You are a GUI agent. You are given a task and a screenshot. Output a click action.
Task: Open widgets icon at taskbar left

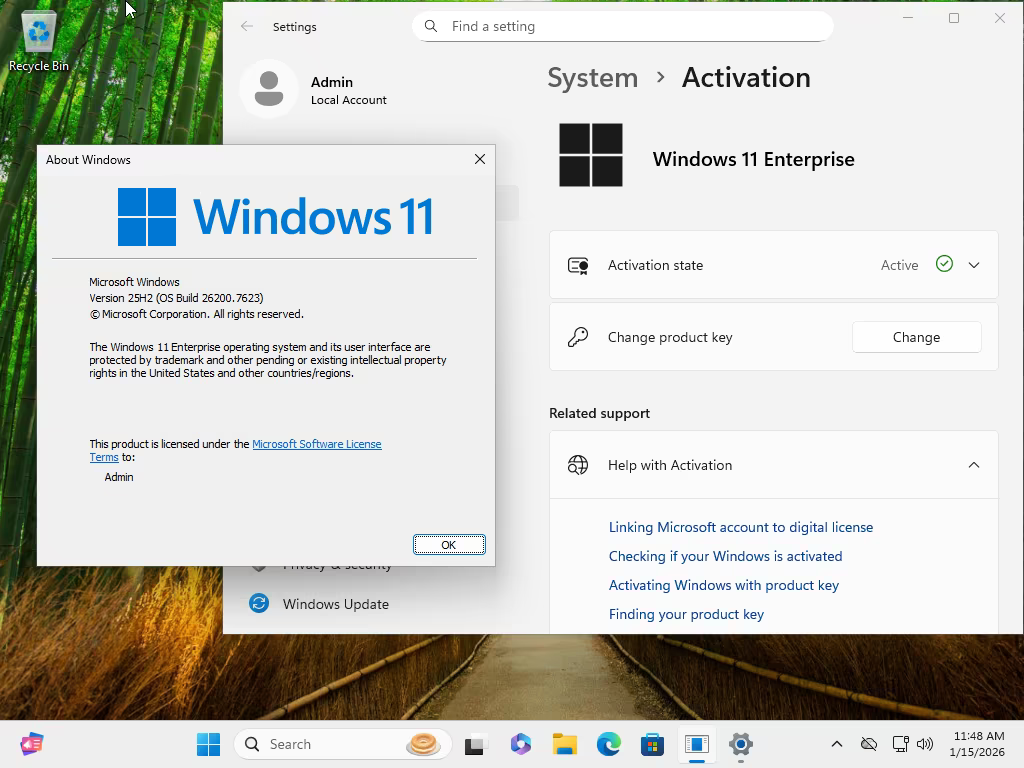[x=31, y=744]
